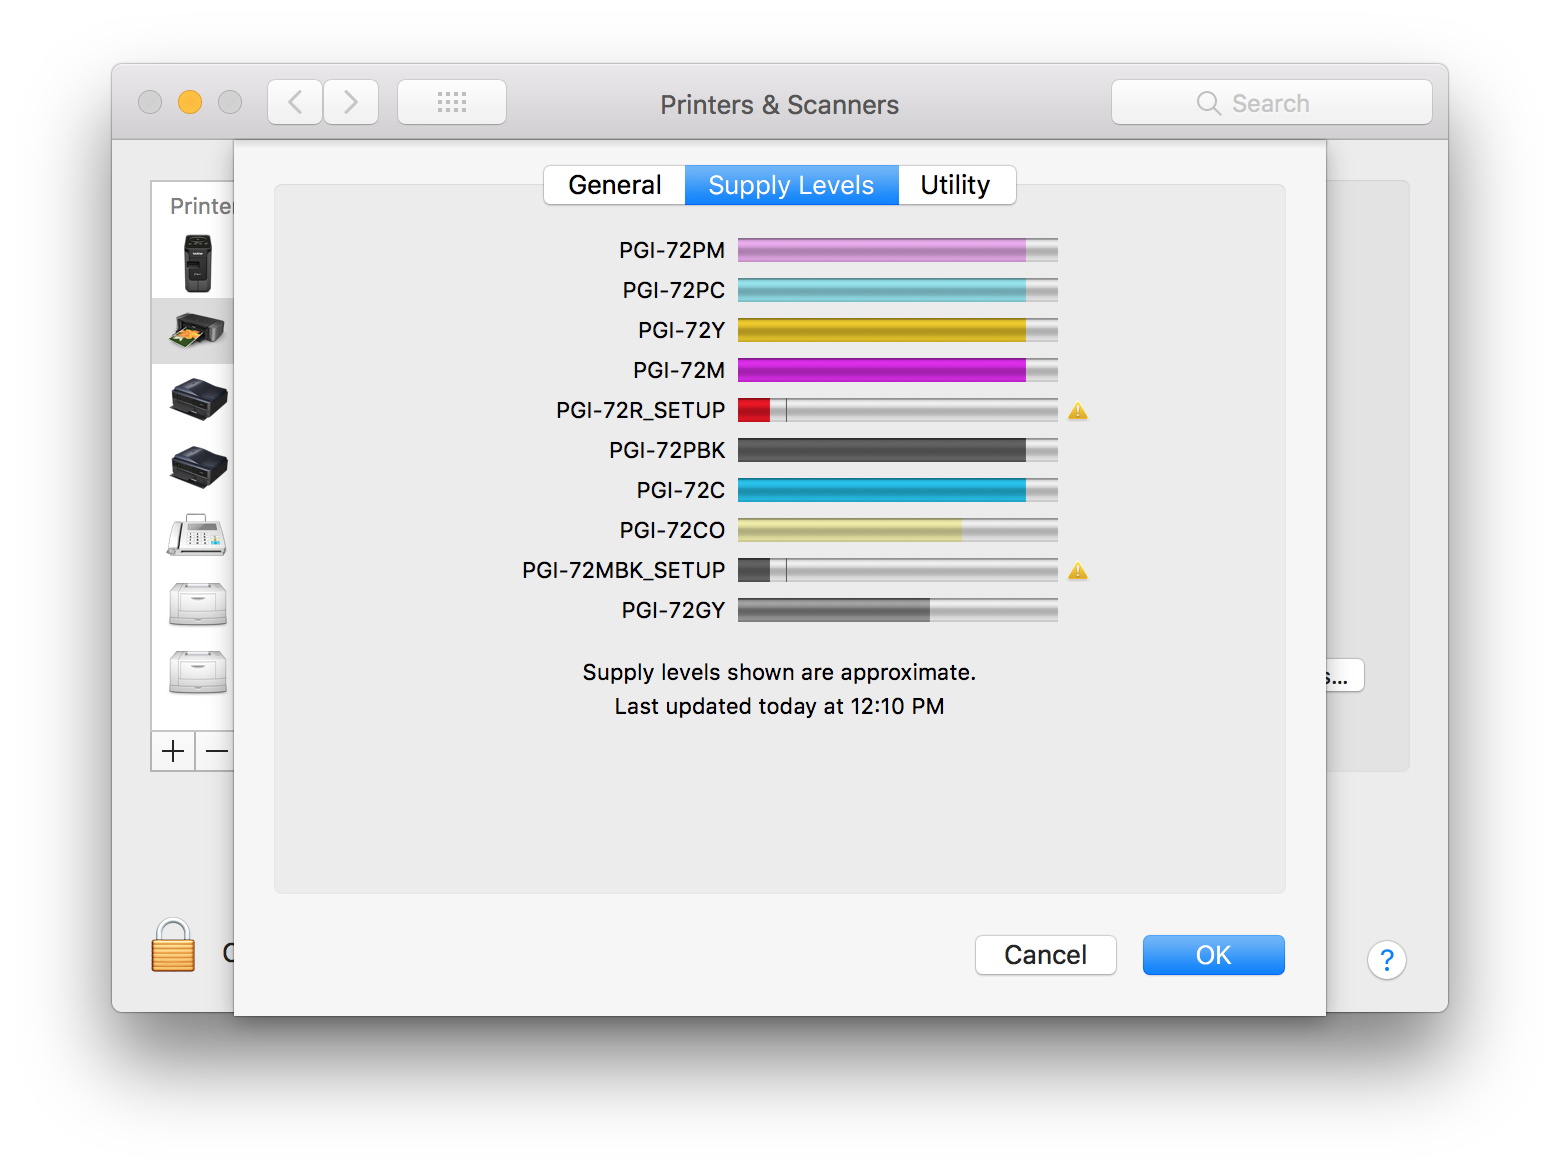Switch to the General tab
The image size is (1560, 1172).
pyautogui.click(x=614, y=184)
